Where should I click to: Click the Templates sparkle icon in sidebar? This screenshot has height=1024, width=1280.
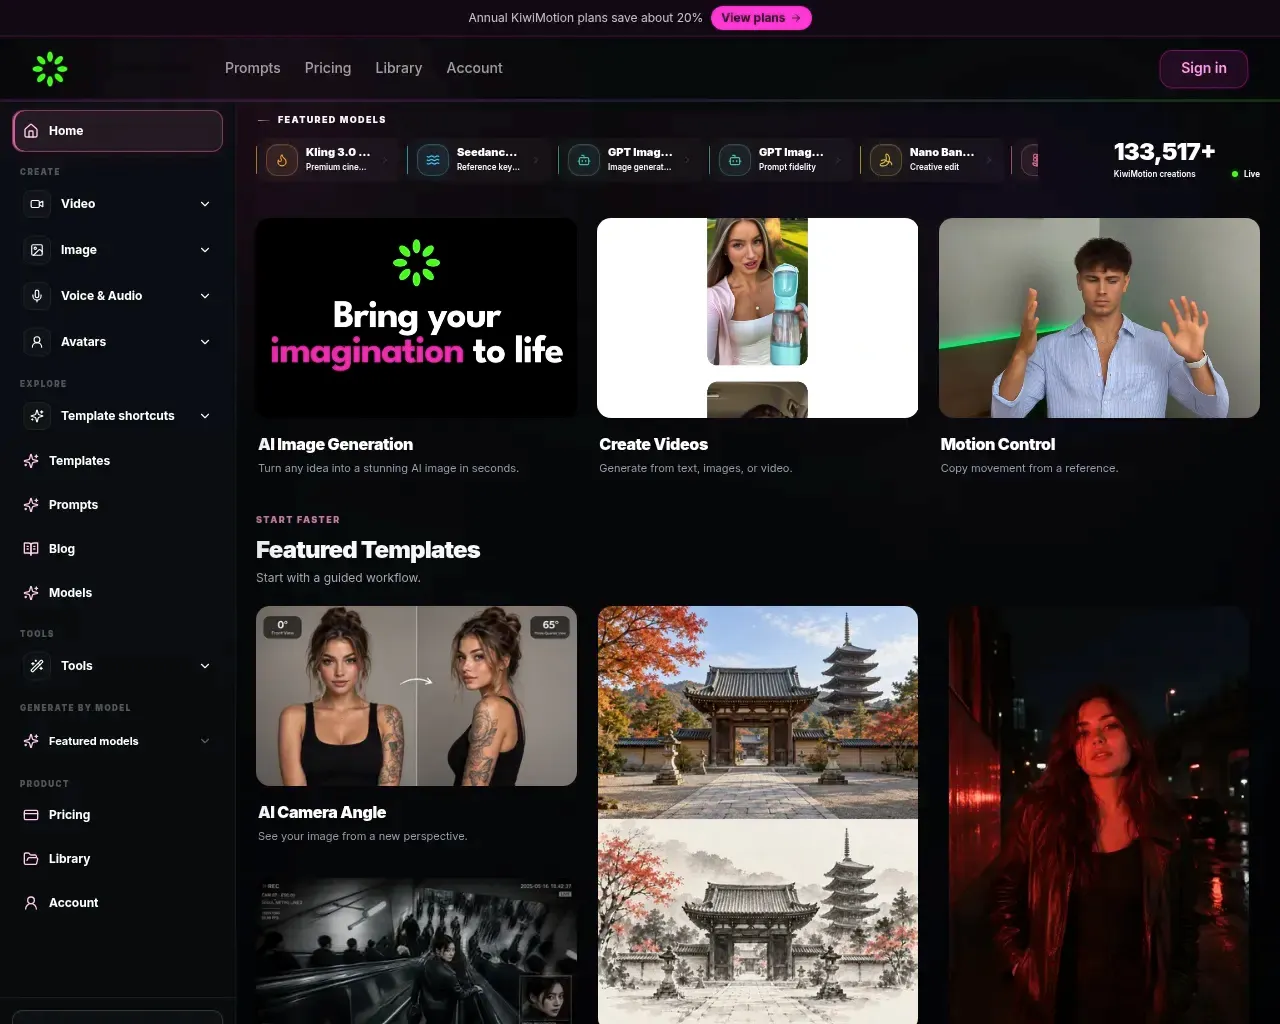click(x=31, y=461)
